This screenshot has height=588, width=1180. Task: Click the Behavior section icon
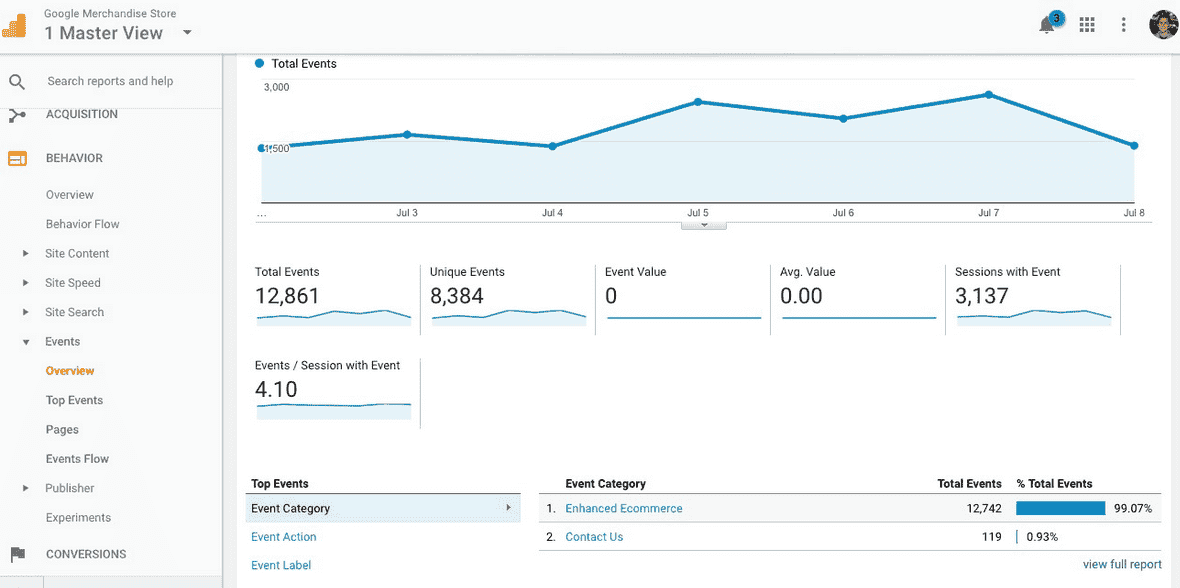[x=17, y=158]
